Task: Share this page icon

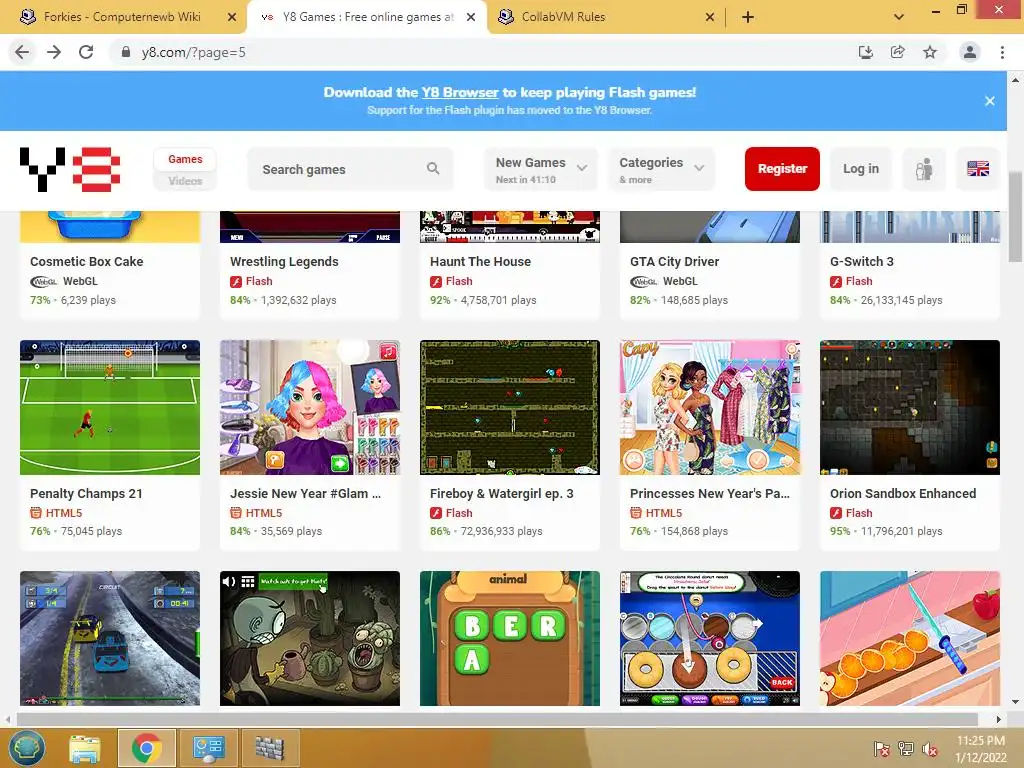Action: 897,52
